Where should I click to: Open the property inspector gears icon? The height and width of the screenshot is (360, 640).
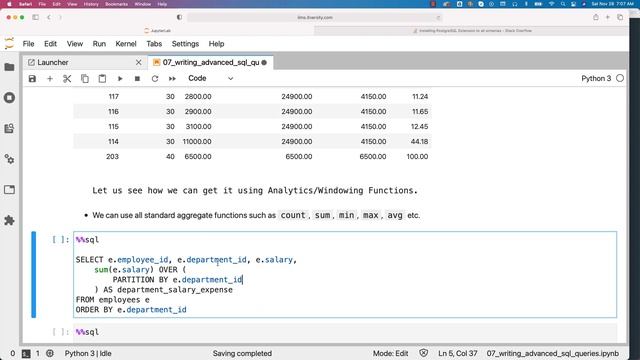pyautogui.click(x=9, y=159)
